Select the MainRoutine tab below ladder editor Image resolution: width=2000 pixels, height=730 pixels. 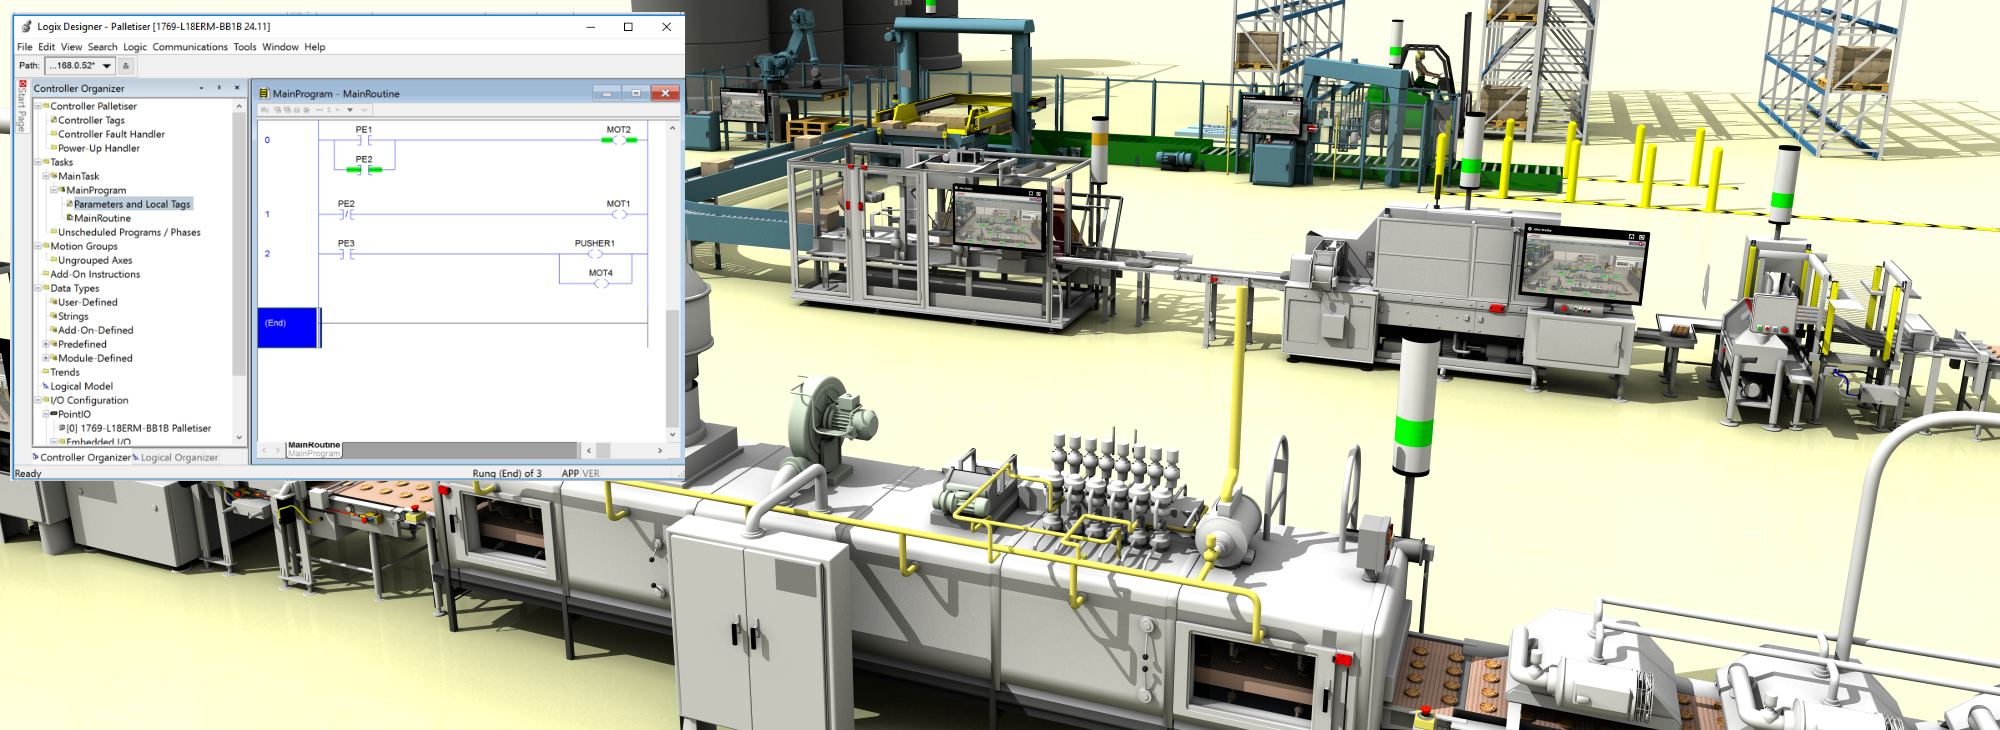(x=314, y=450)
